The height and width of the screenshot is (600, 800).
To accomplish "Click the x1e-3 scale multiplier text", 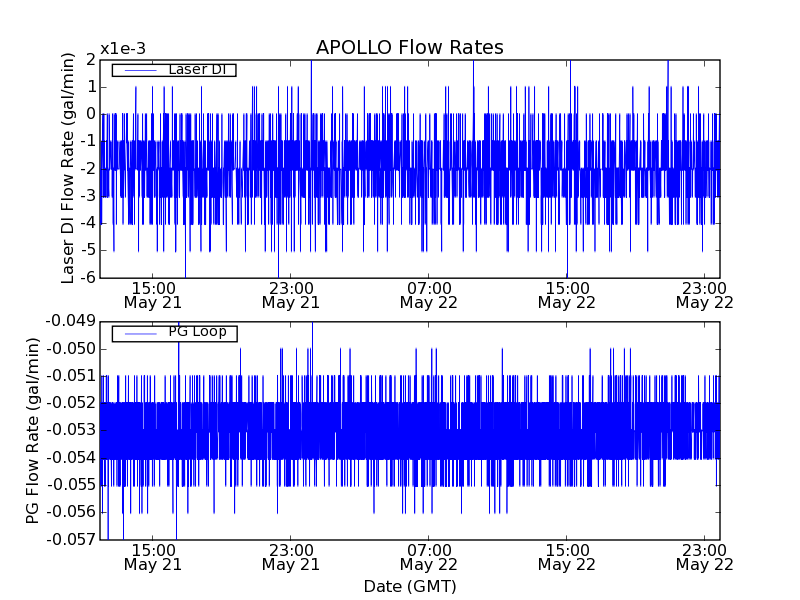I will [122, 49].
